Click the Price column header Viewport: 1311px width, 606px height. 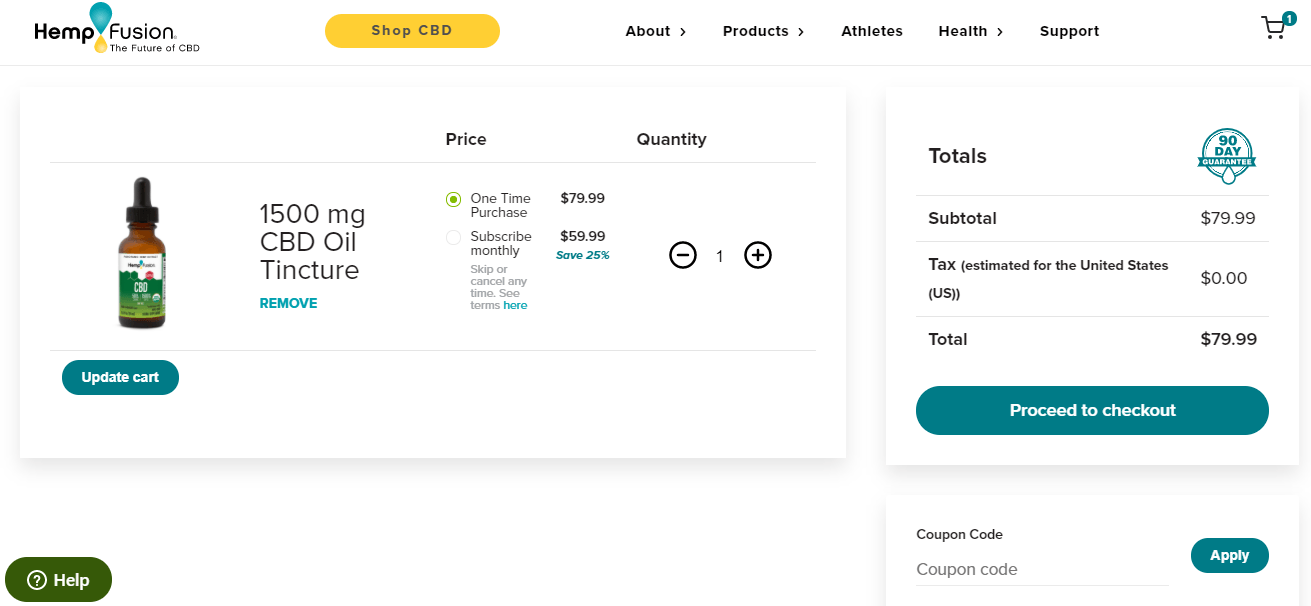466,139
